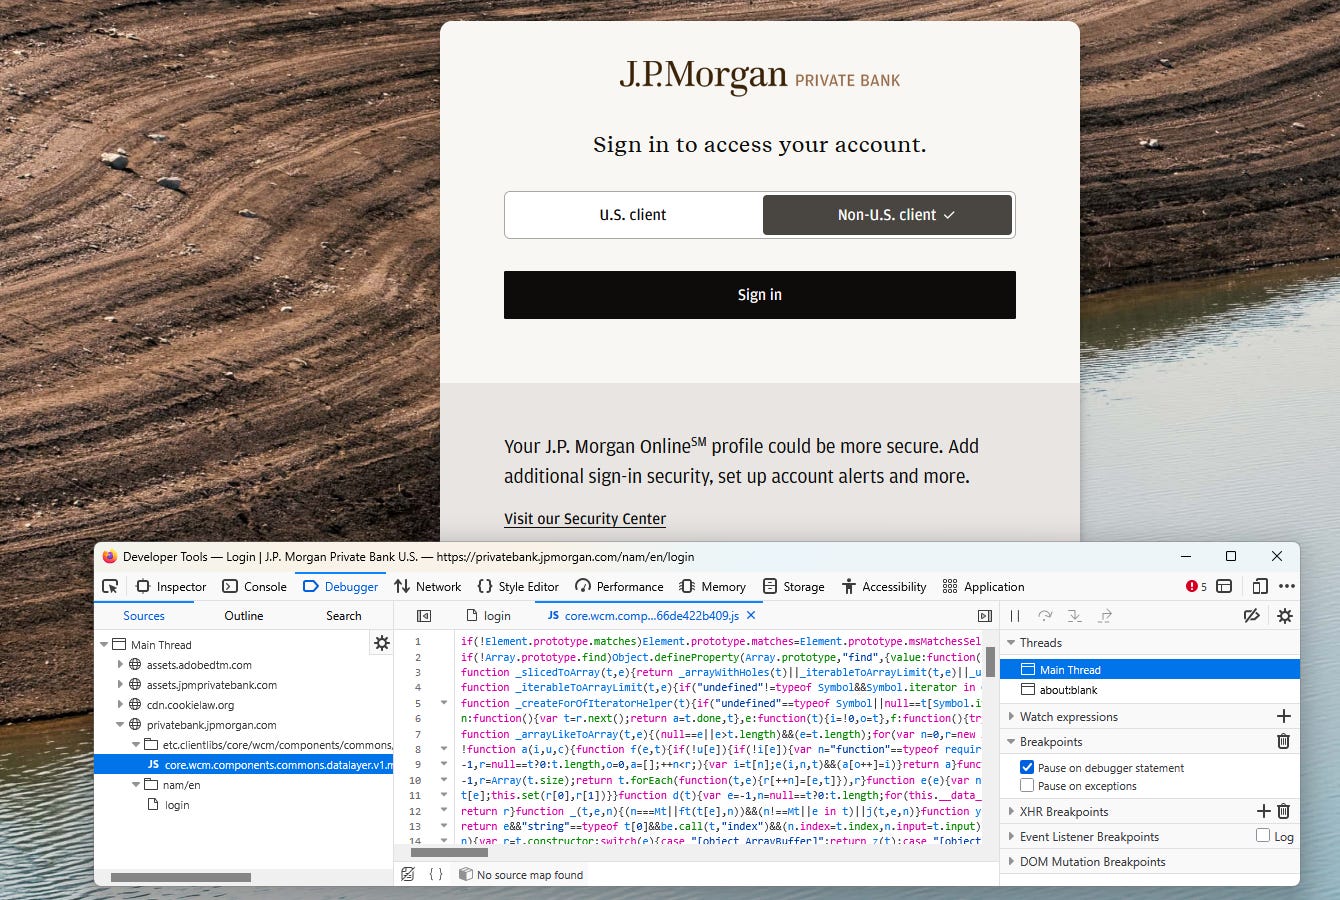Viewport: 1340px width, 900px height.
Task: Click the source map status icon
Action: tap(465, 874)
